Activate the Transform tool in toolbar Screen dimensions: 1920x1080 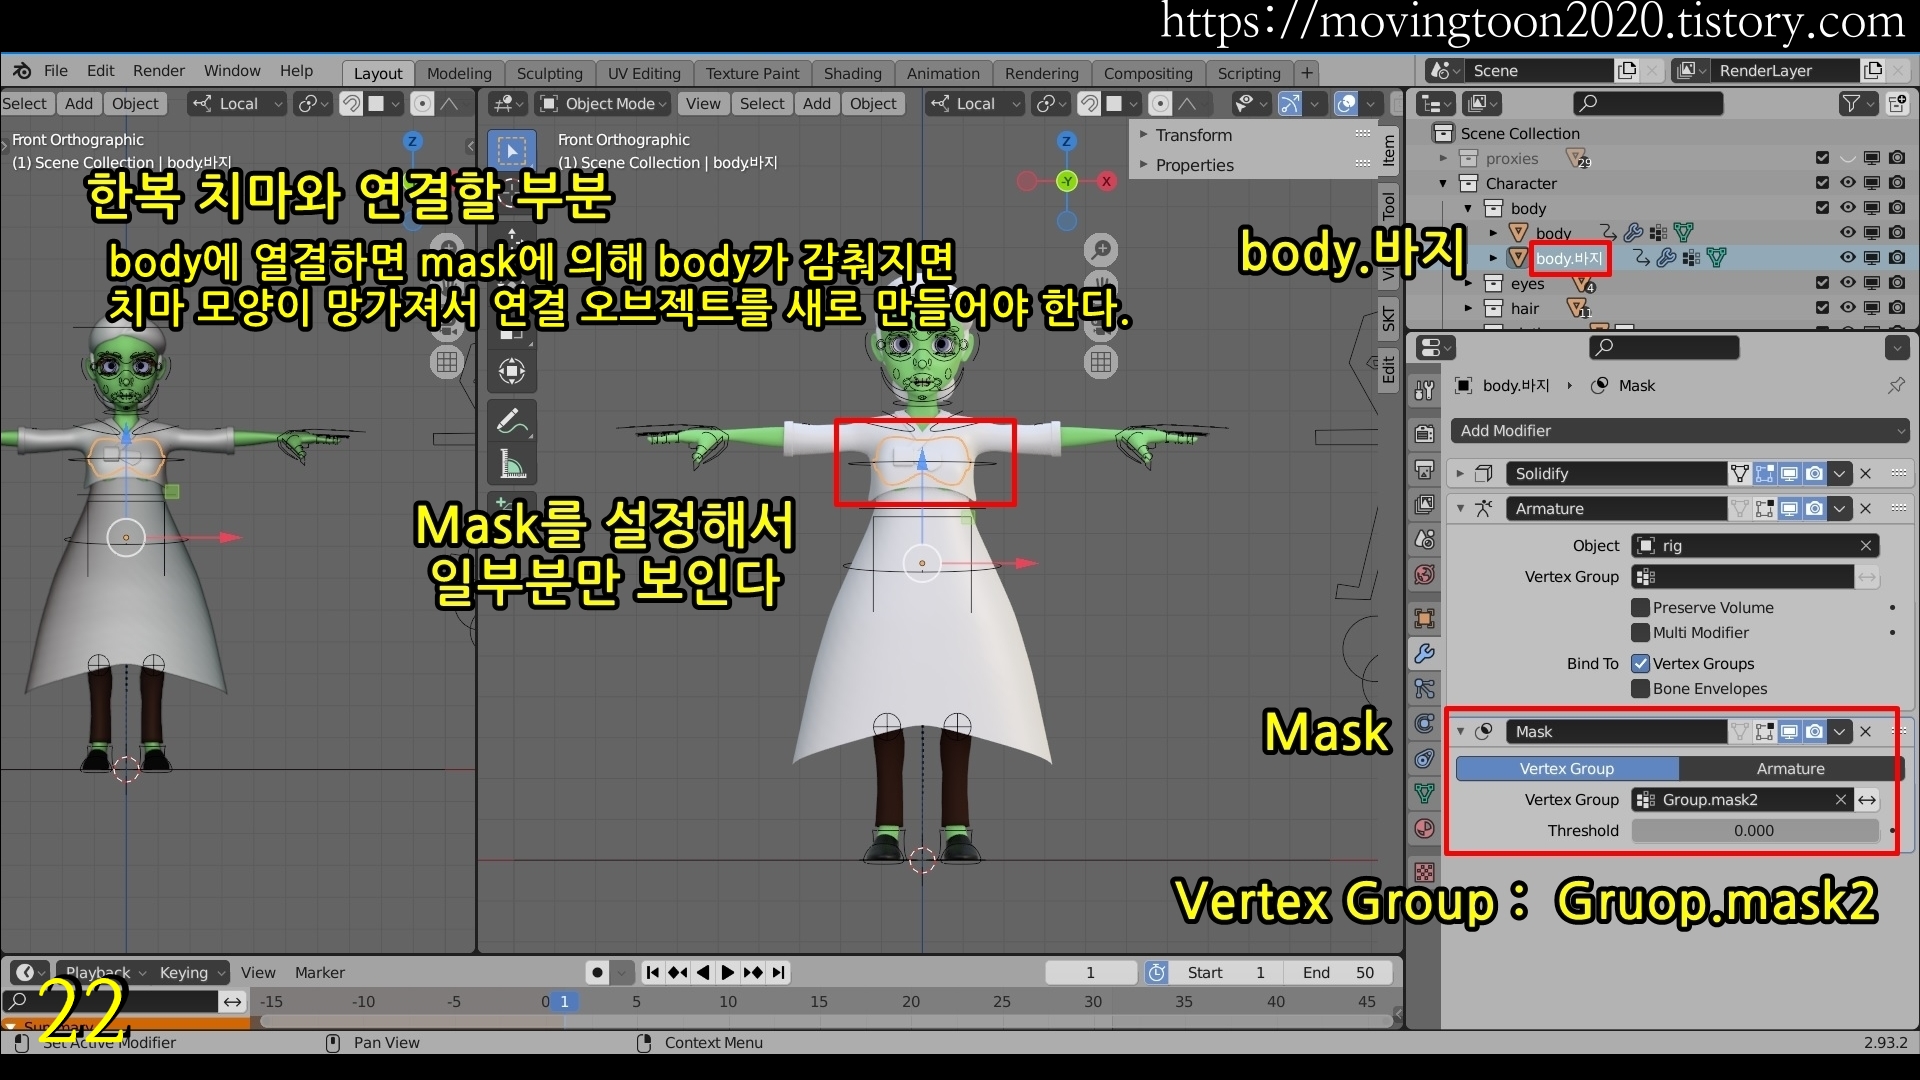pyautogui.click(x=512, y=371)
